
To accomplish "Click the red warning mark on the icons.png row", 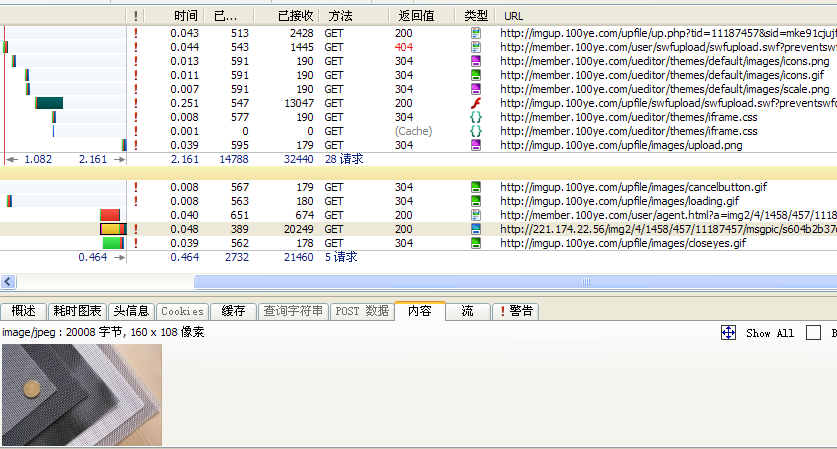I will coord(136,61).
